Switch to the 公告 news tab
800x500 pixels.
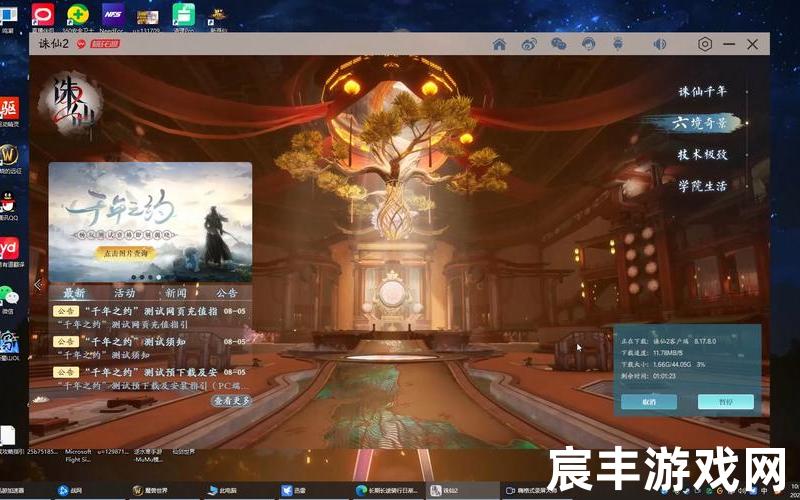tap(227, 293)
